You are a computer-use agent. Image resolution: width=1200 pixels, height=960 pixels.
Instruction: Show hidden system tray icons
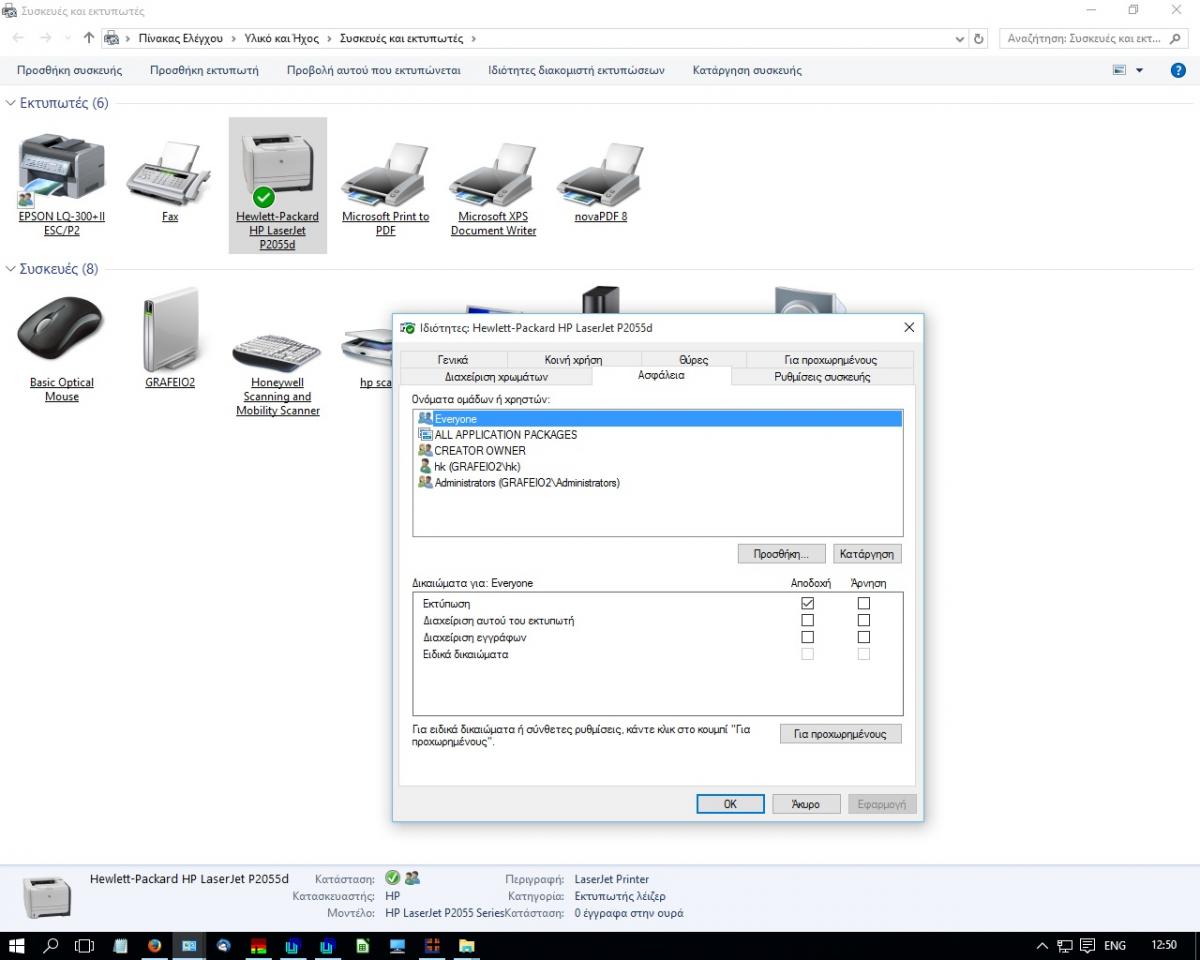[x=1042, y=945]
